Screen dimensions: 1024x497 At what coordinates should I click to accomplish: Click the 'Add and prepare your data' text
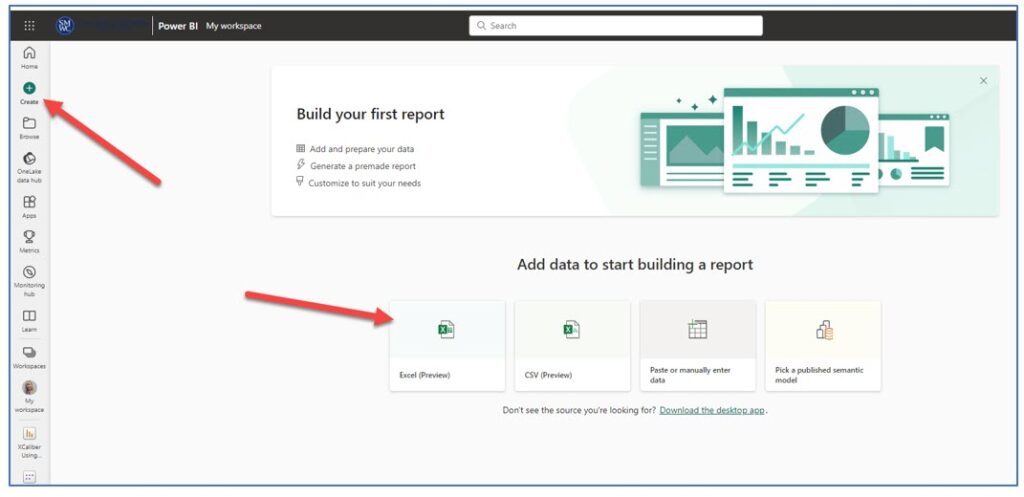pos(362,149)
